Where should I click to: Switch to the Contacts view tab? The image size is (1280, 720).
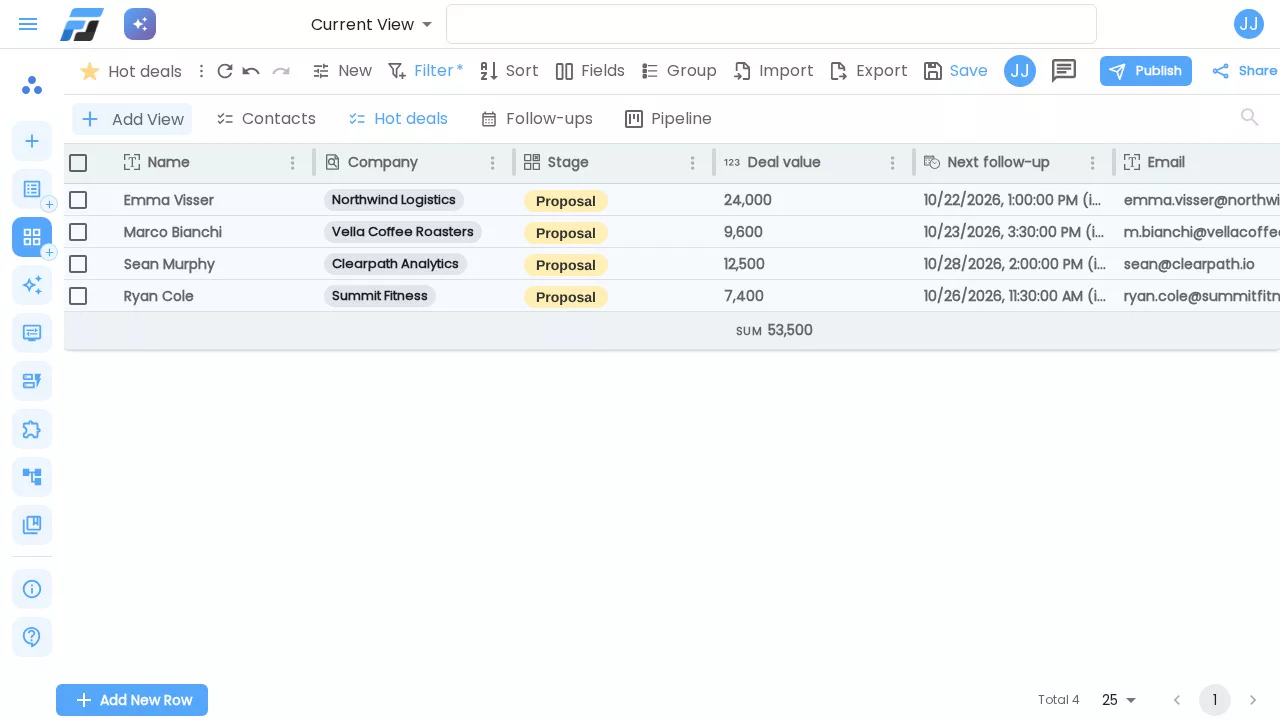(x=266, y=119)
